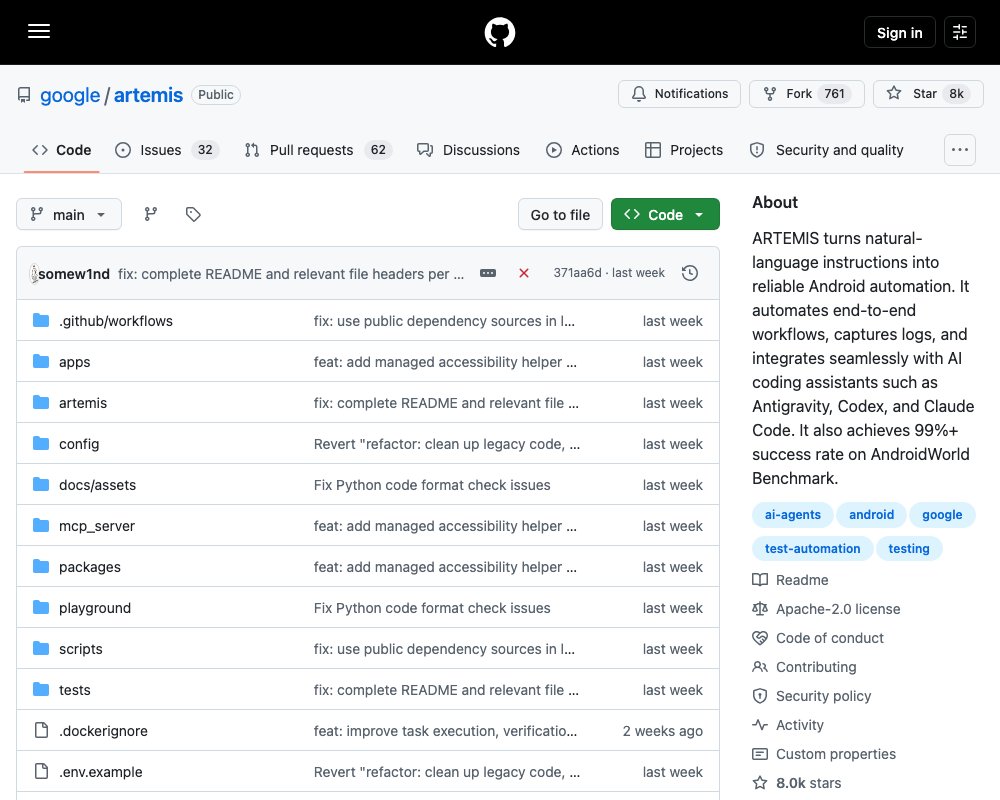Click the test-automation topic tag

(x=812, y=549)
